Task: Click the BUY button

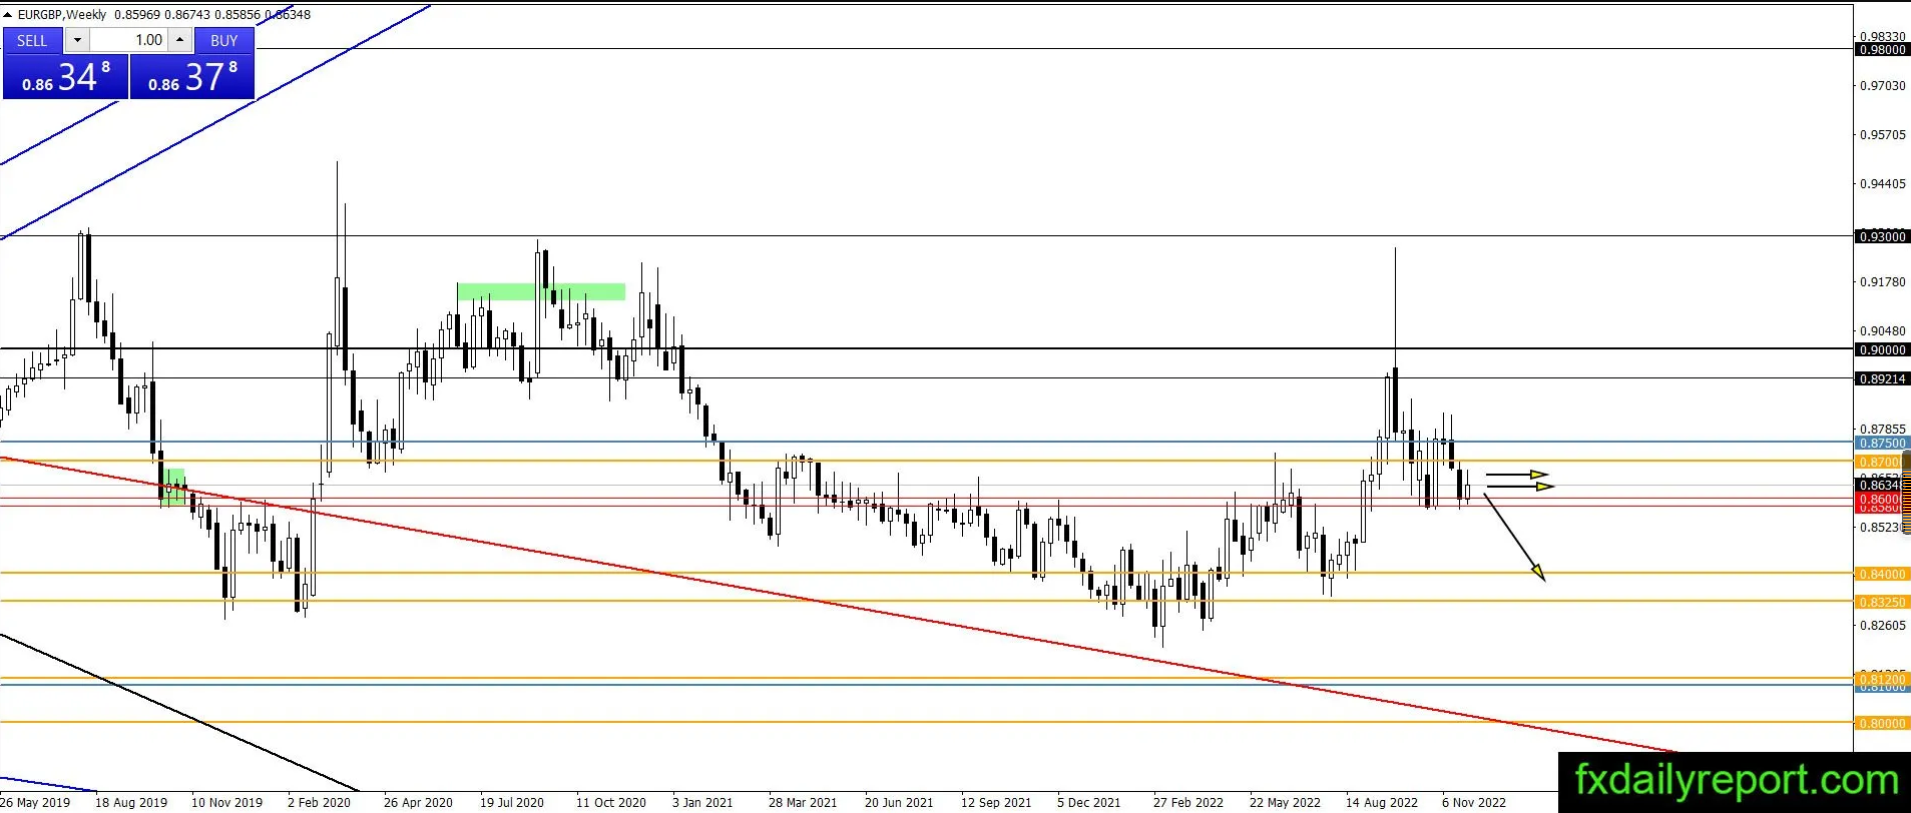Action: pyautogui.click(x=224, y=41)
